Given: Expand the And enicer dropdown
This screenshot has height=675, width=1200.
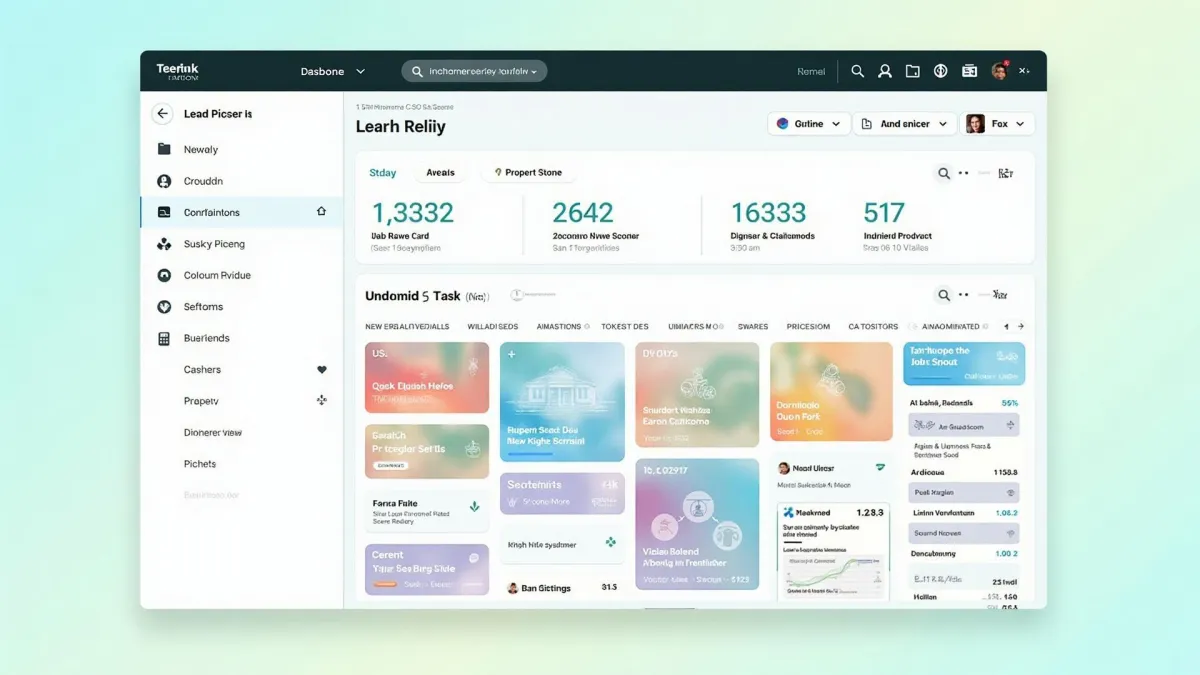Looking at the screenshot, I should click(x=905, y=124).
